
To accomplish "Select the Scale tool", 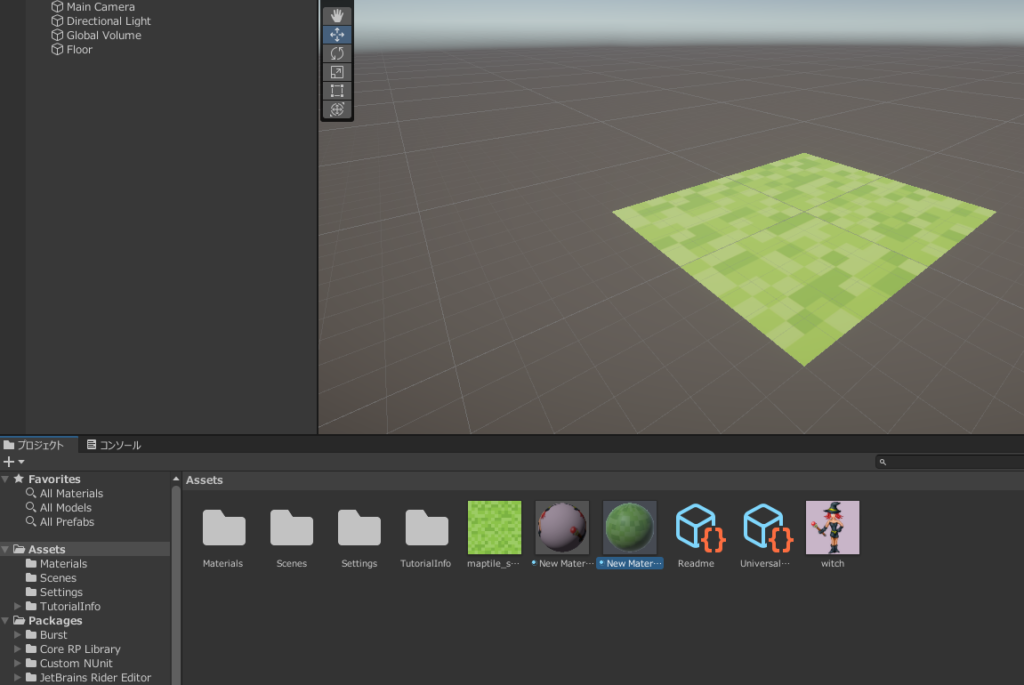I will click(x=337, y=72).
